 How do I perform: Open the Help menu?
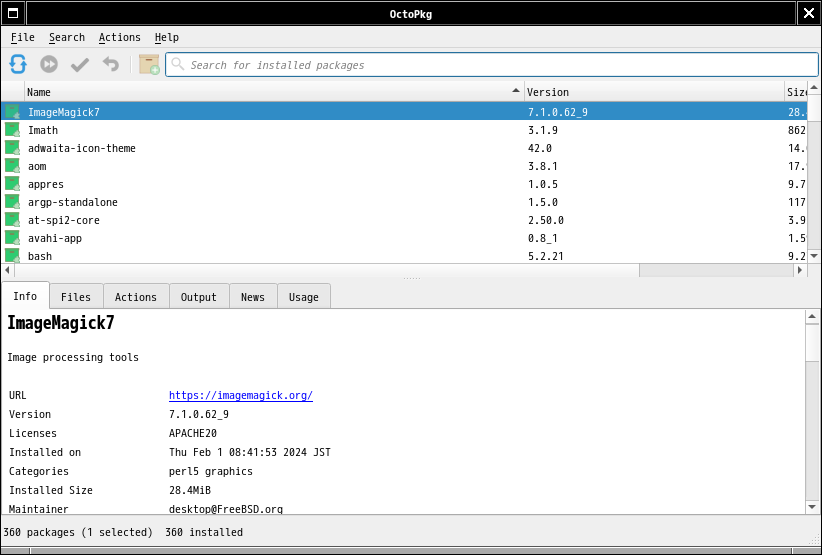pyautogui.click(x=167, y=37)
